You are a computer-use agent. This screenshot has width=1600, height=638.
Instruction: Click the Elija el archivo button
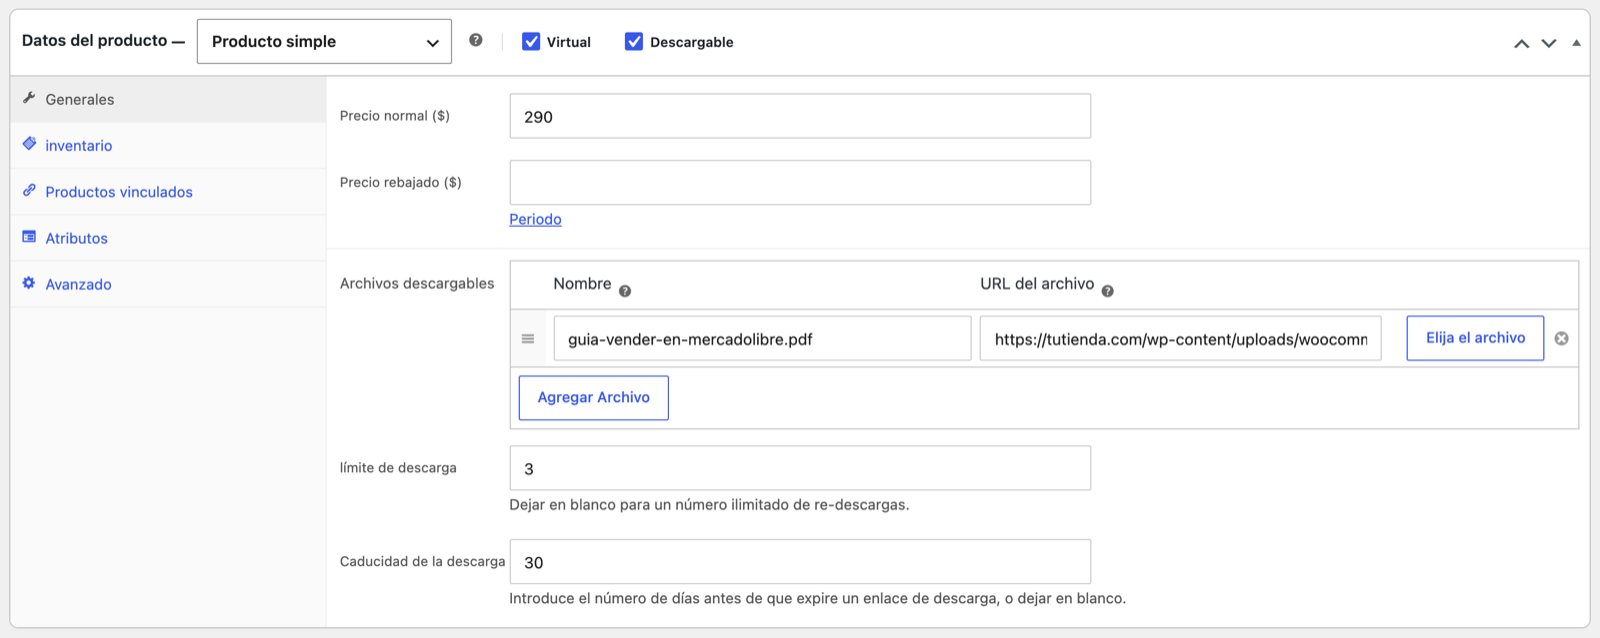click(1475, 338)
